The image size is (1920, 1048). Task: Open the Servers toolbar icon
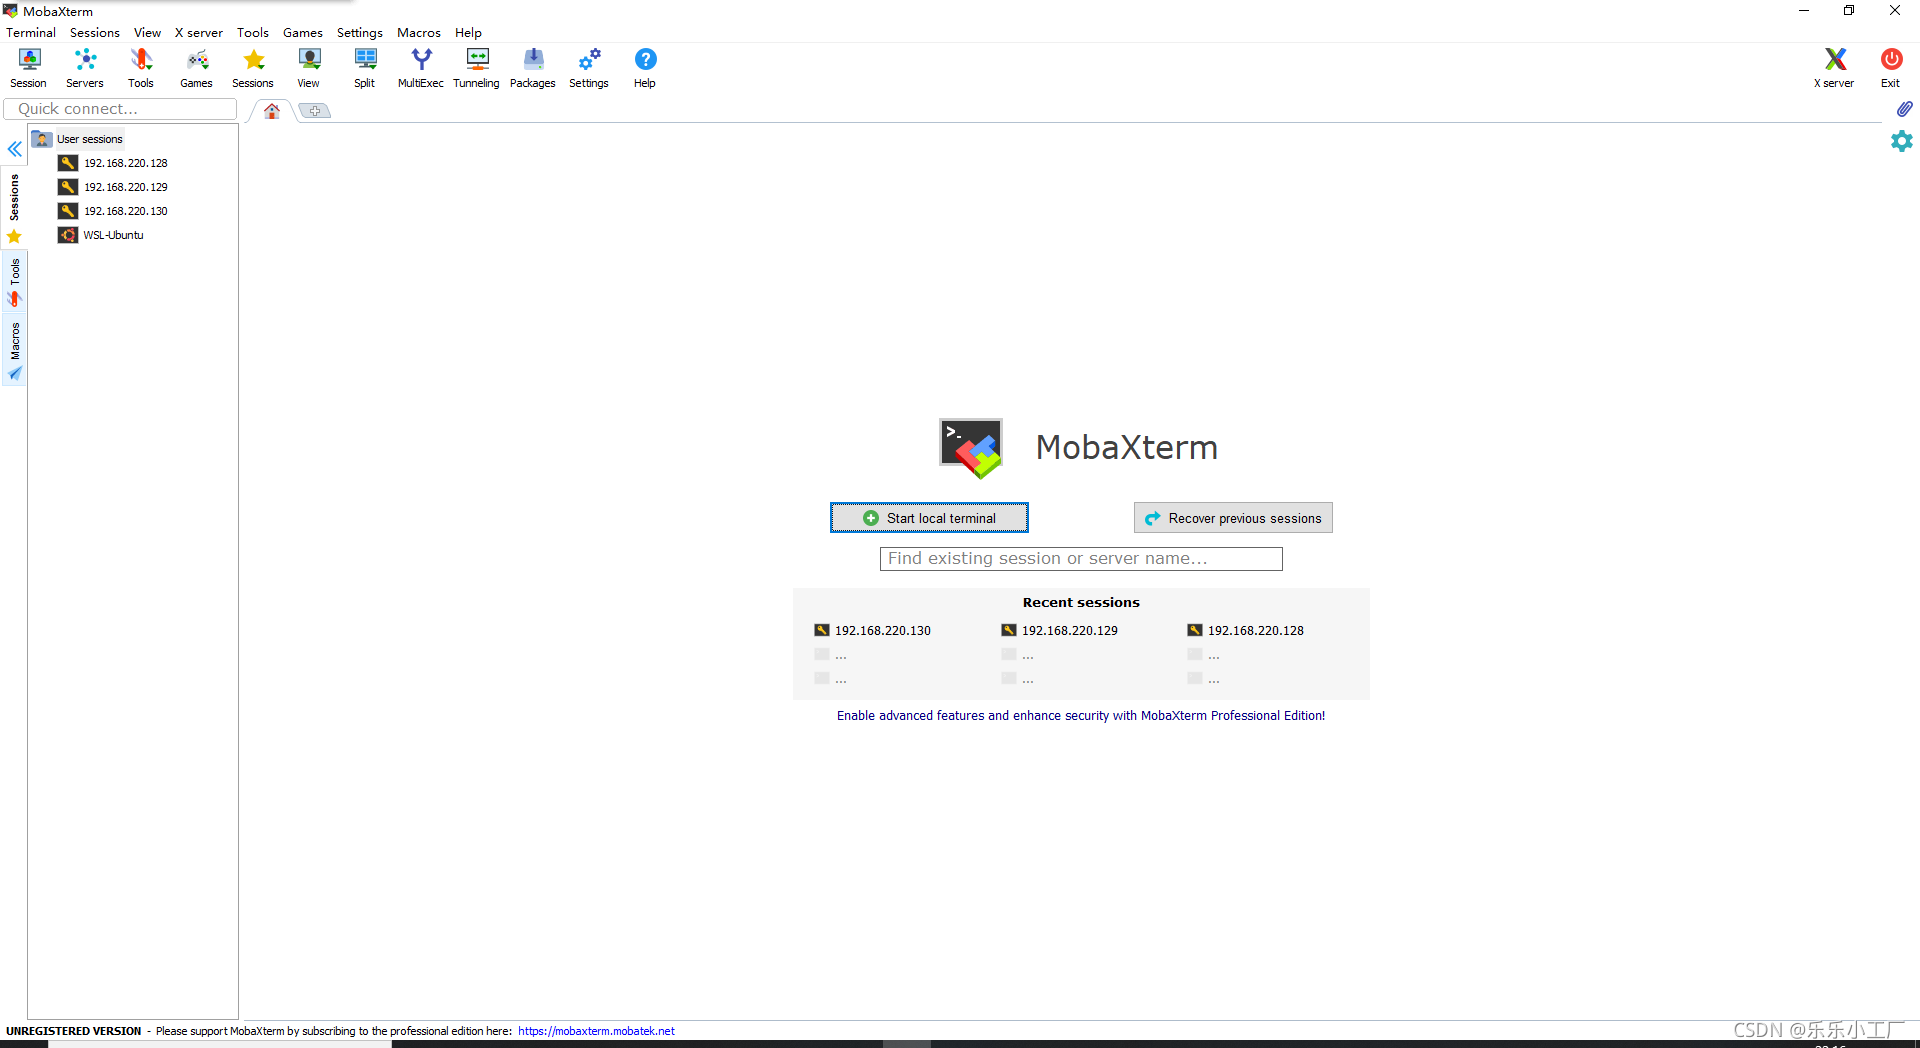click(85, 68)
